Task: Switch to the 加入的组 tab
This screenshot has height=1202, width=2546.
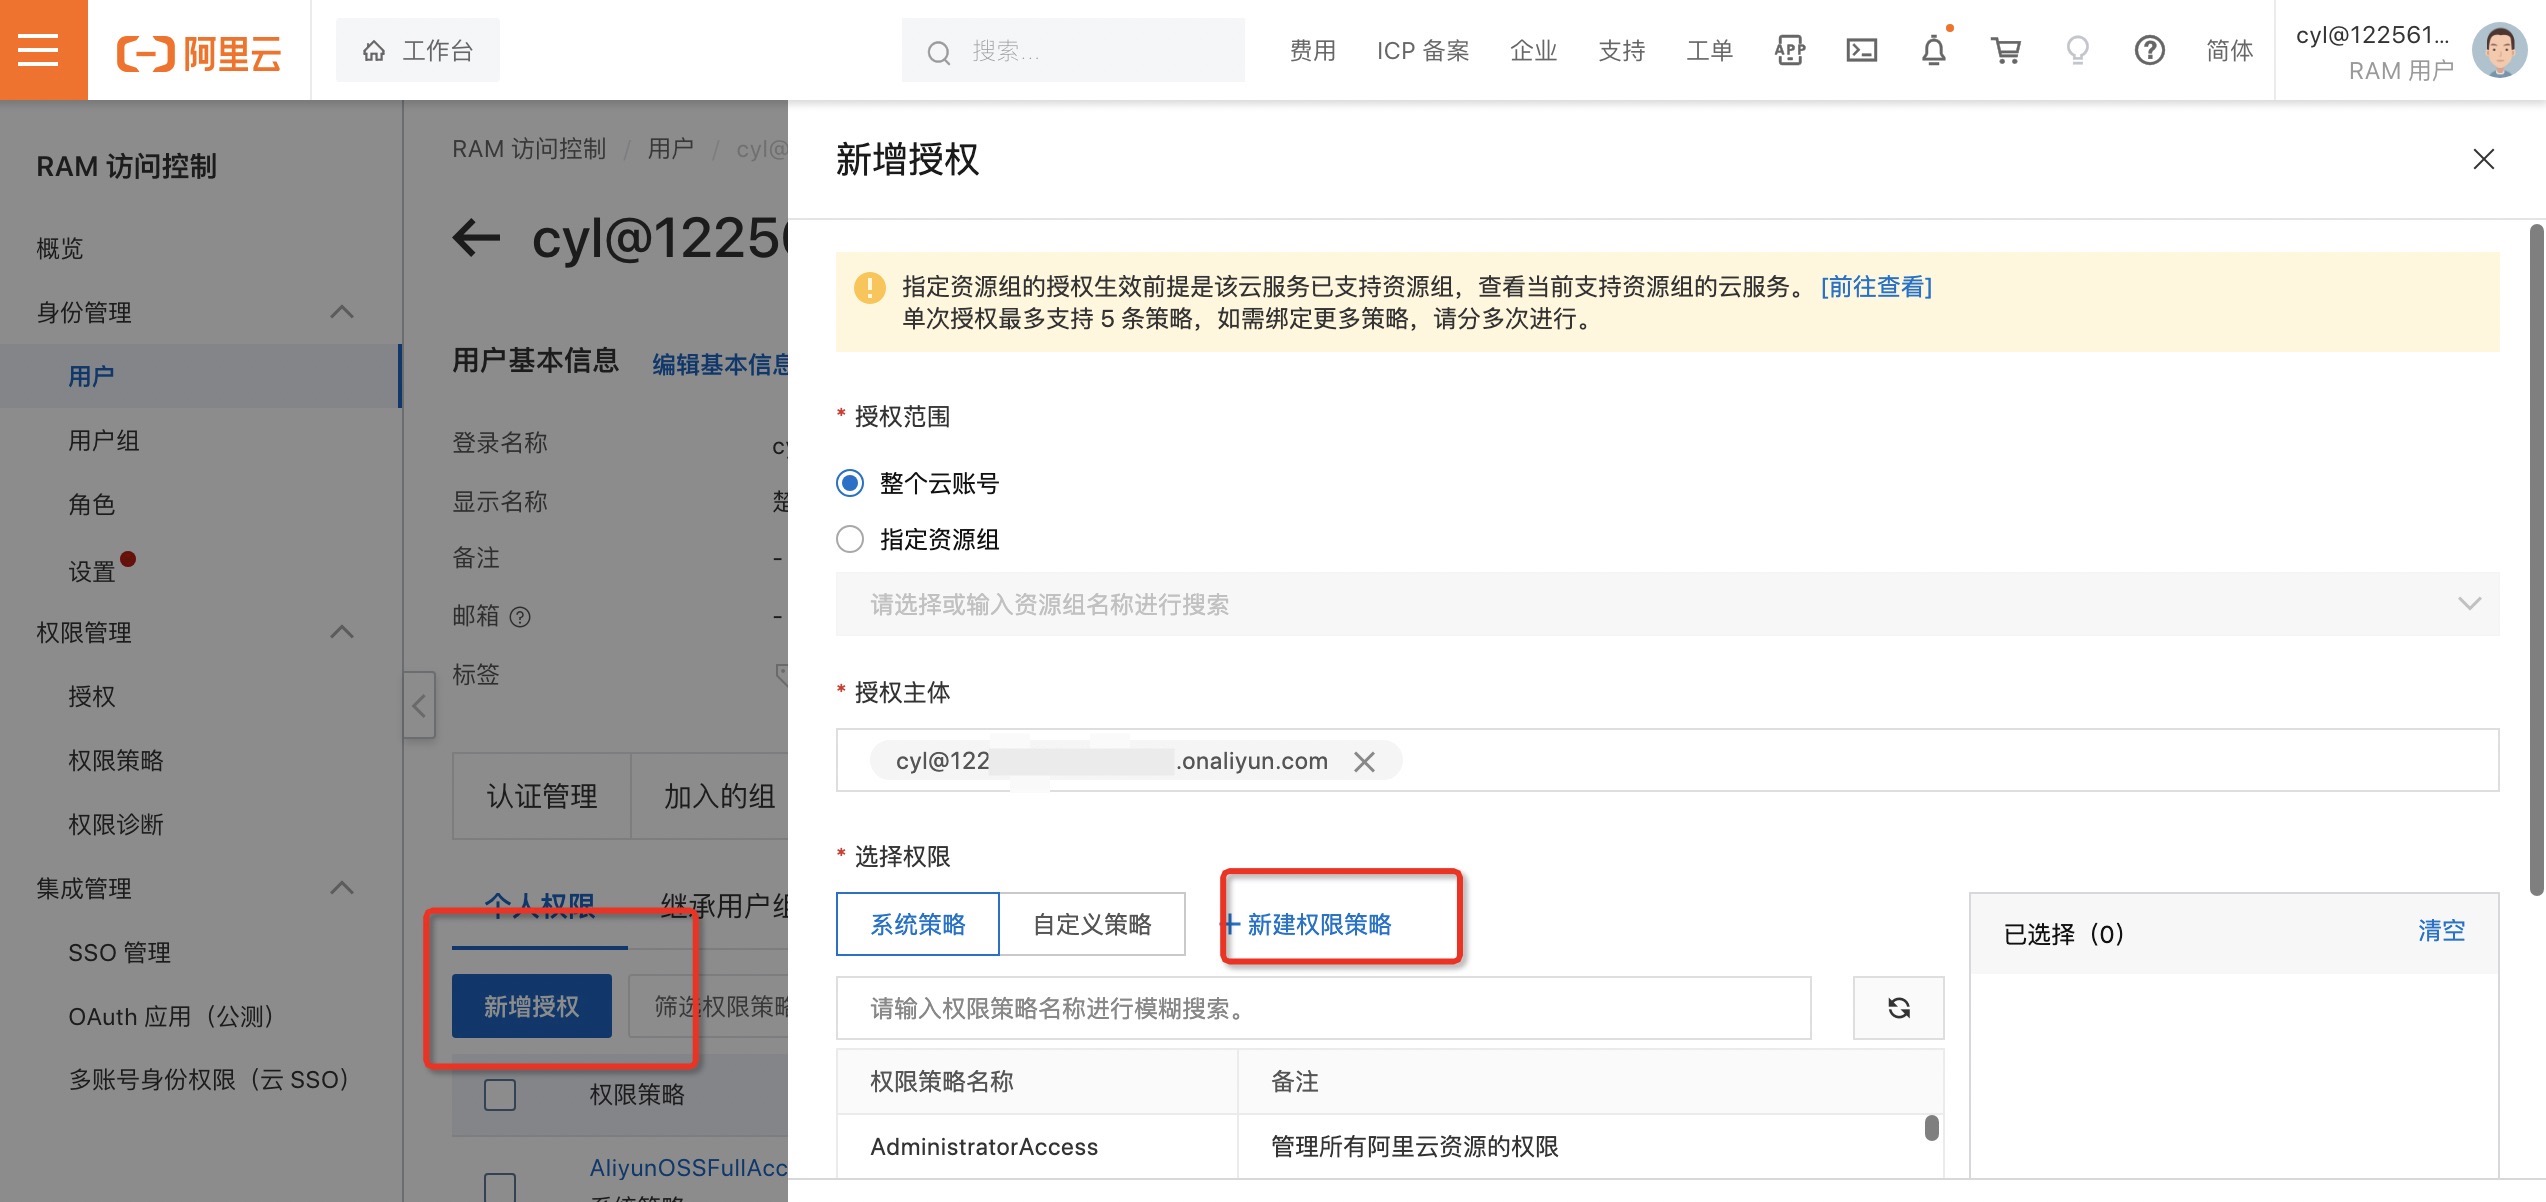Action: click(710, 796)
